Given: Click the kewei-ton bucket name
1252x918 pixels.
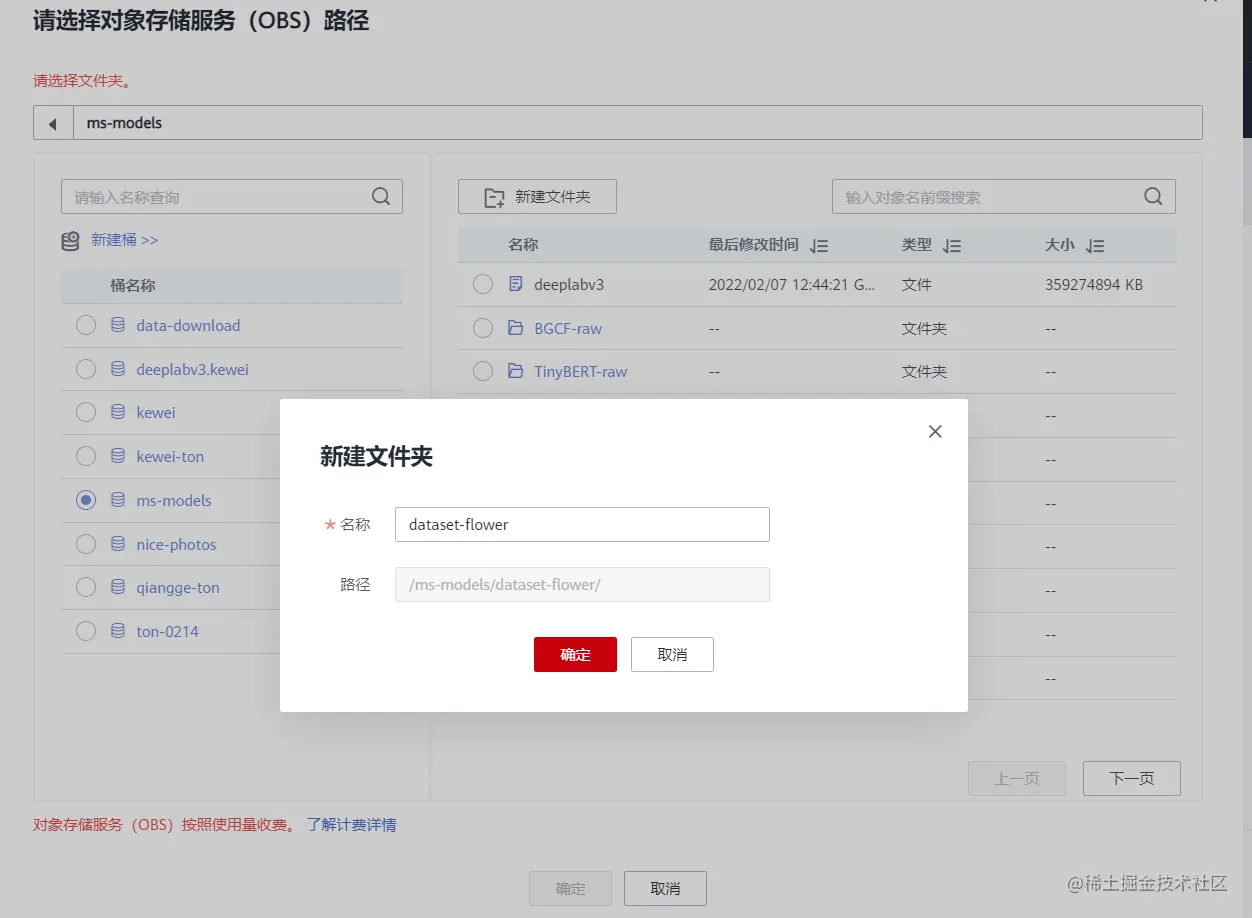Looking at the screenshot, I should 170,456.
